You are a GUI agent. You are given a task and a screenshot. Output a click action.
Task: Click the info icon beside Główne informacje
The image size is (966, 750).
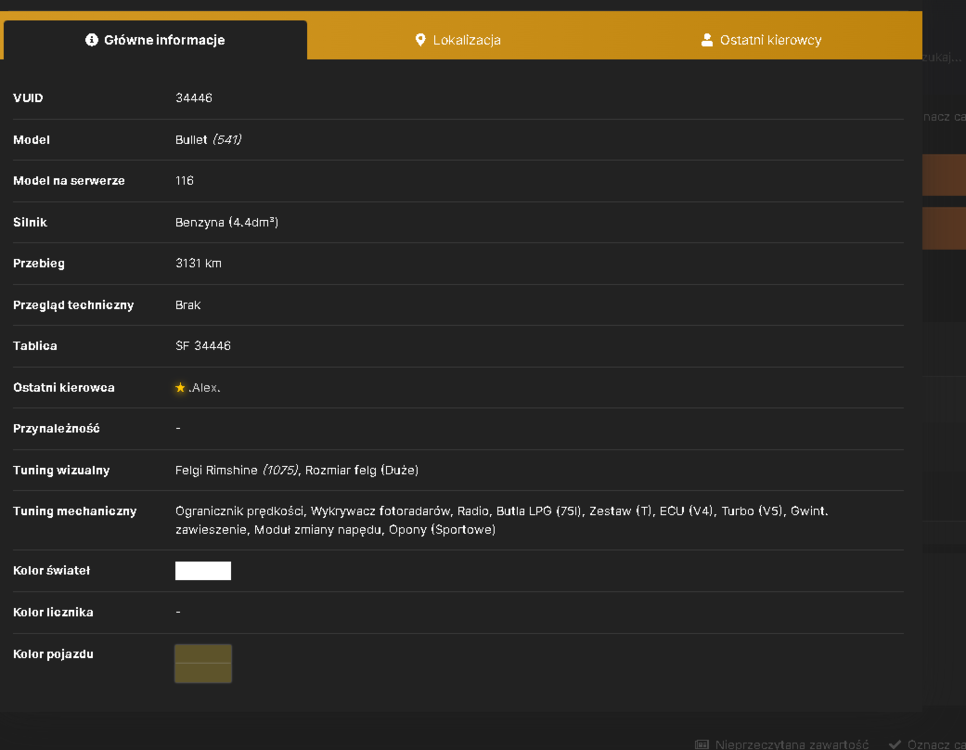[x=92, y=40]
